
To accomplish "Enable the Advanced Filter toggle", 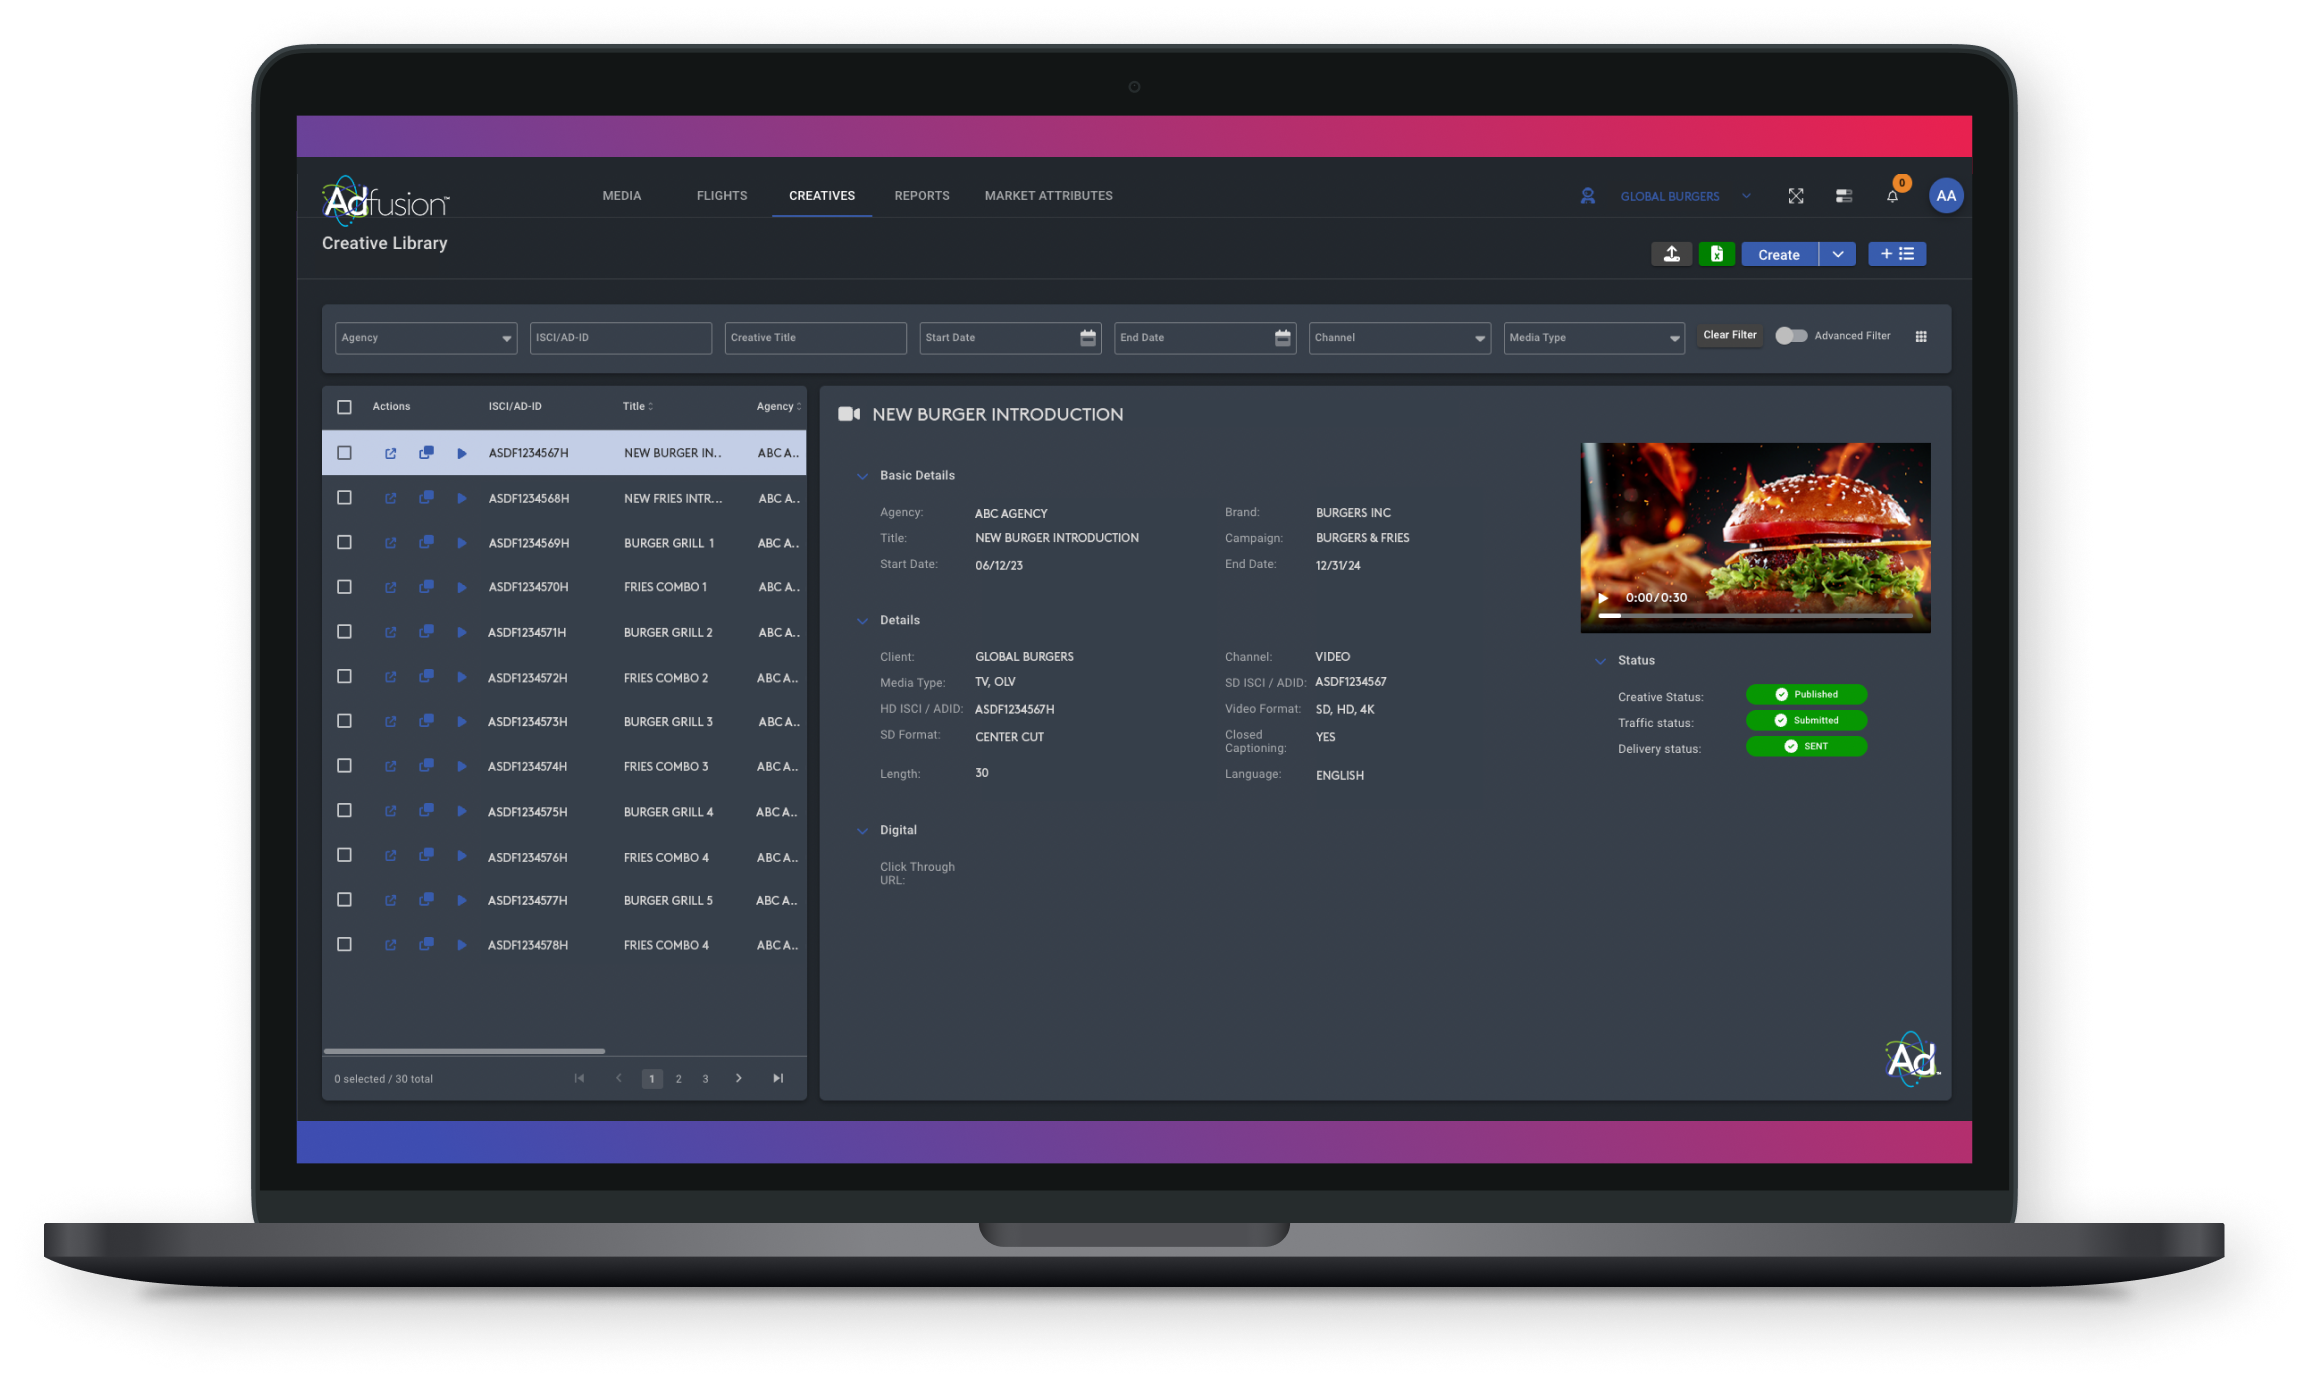I will [x=1790, y=337].
